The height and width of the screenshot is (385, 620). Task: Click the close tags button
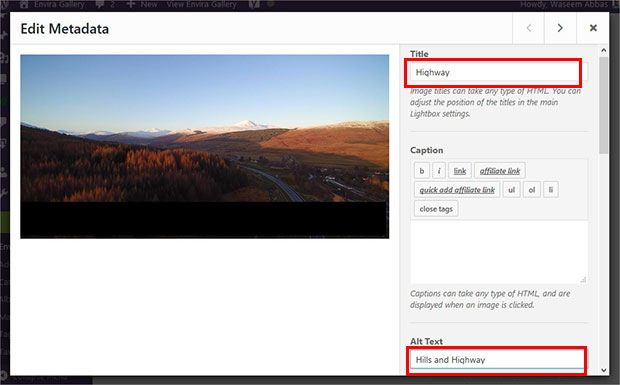pyautogui.click(x=436, y=209)
